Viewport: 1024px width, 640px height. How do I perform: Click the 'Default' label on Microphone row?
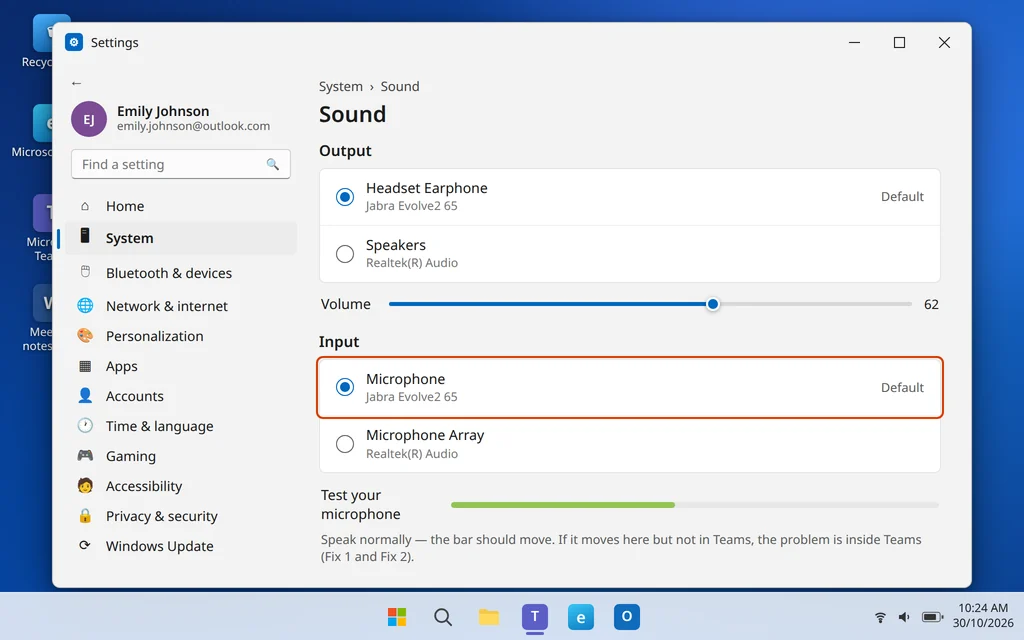coord(902,387)
